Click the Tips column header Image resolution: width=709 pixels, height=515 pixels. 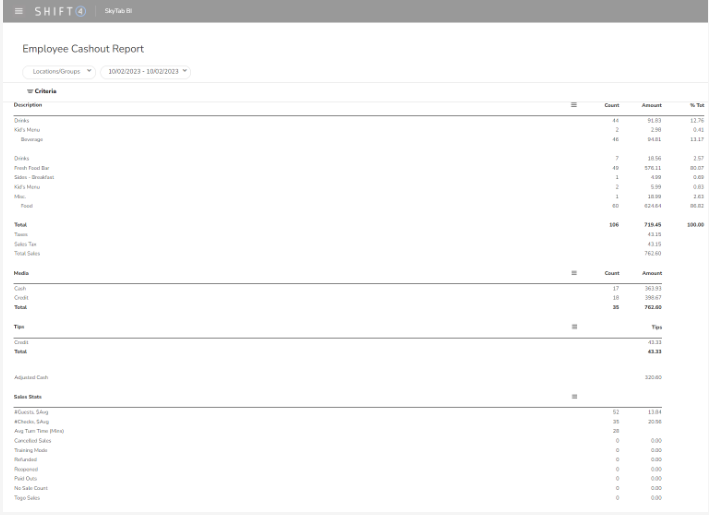click(x=655, y=326)
